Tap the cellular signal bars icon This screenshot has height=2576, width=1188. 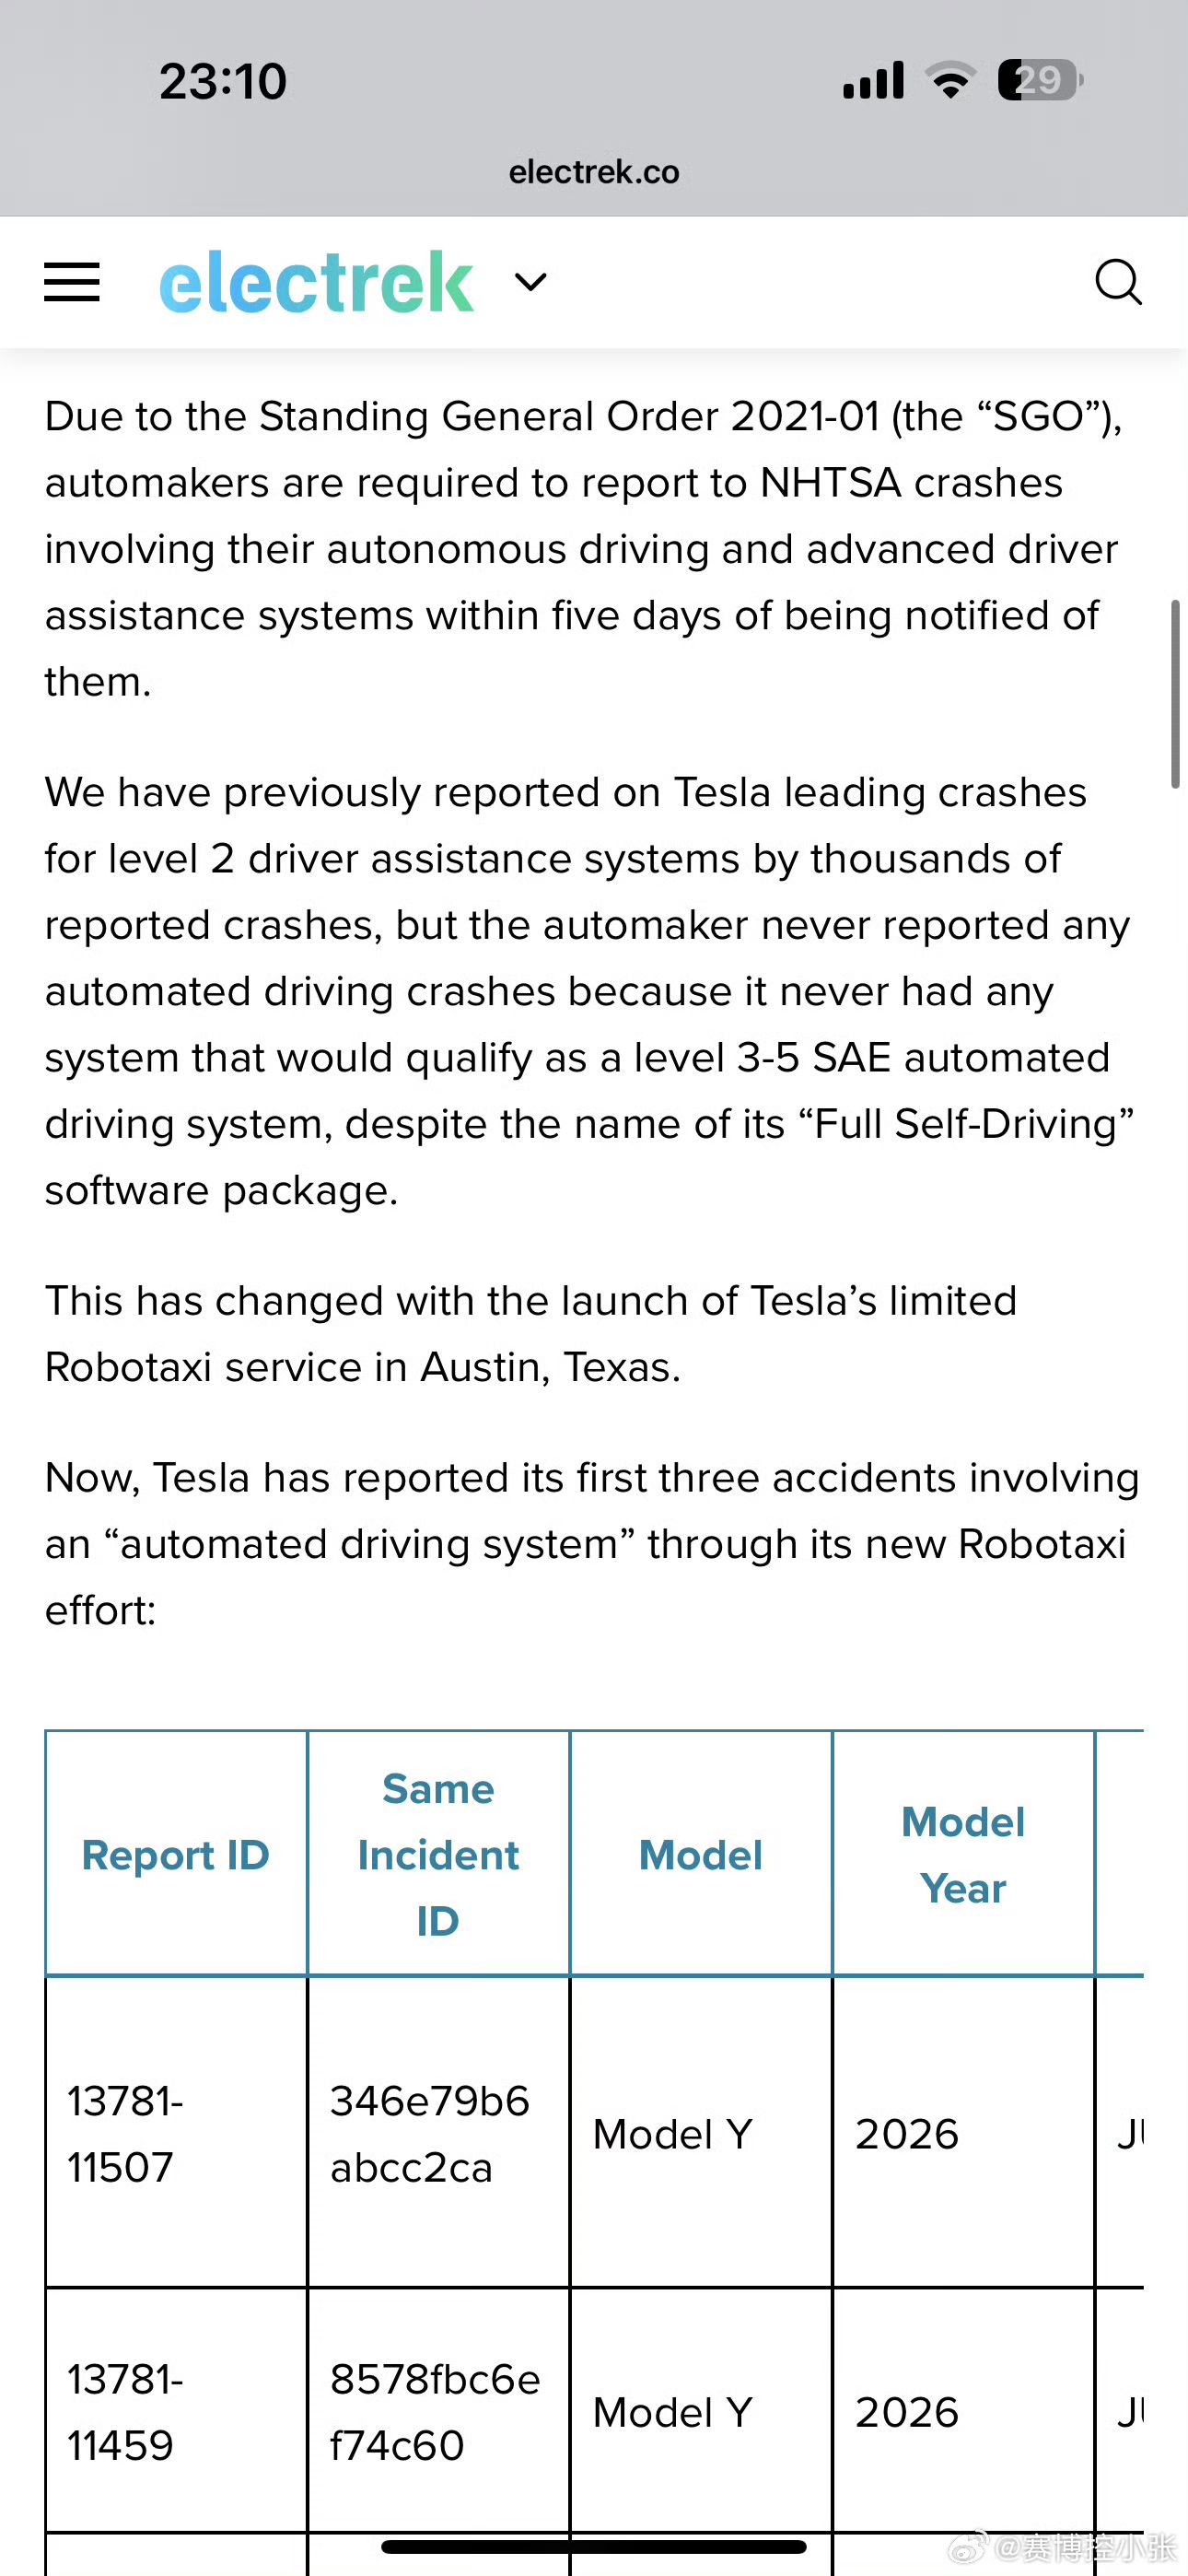tap(874, 80)
